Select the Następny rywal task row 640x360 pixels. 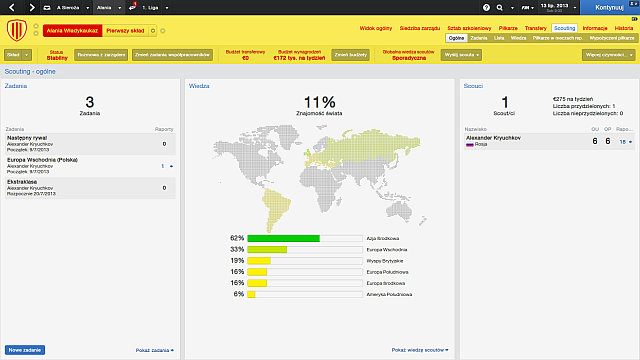[90, 144]
